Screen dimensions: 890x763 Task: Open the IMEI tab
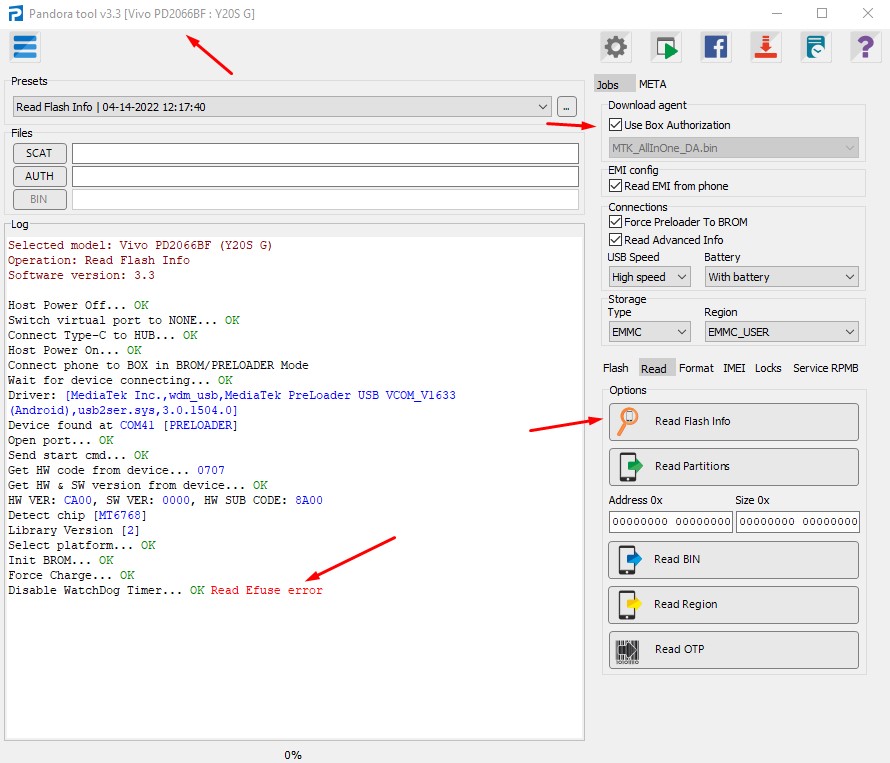pyautogui.click(x=734, y=368)
